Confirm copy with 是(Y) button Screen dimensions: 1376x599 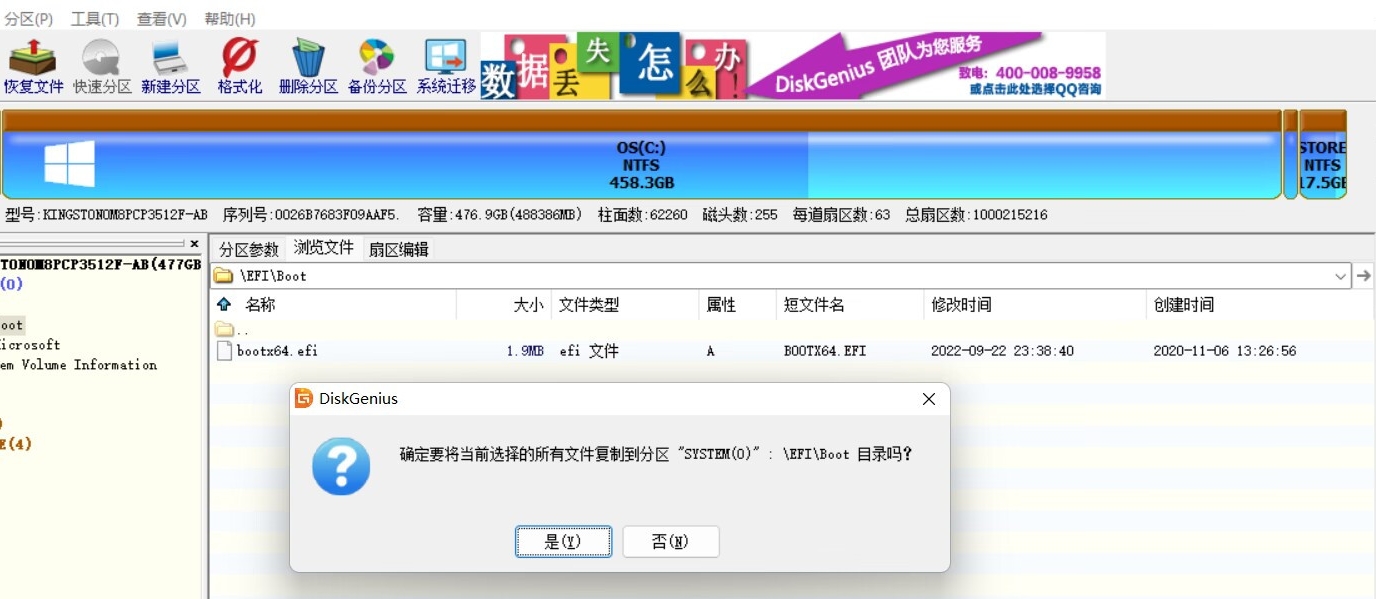coord(563,542)
